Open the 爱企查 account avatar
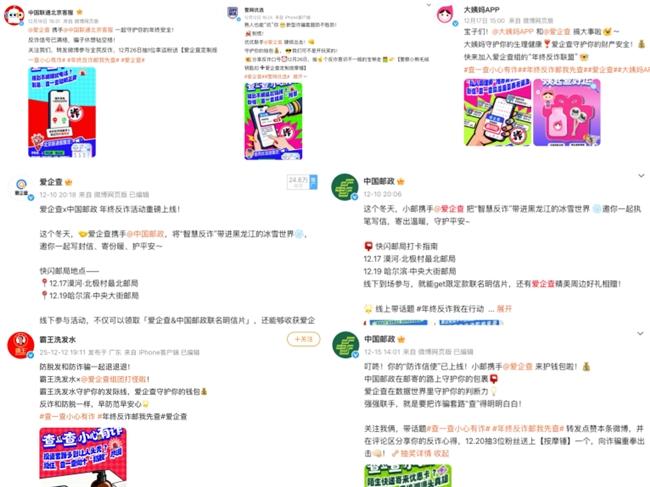The height and width of the screenshot is (487, 650). pos(22,188)
